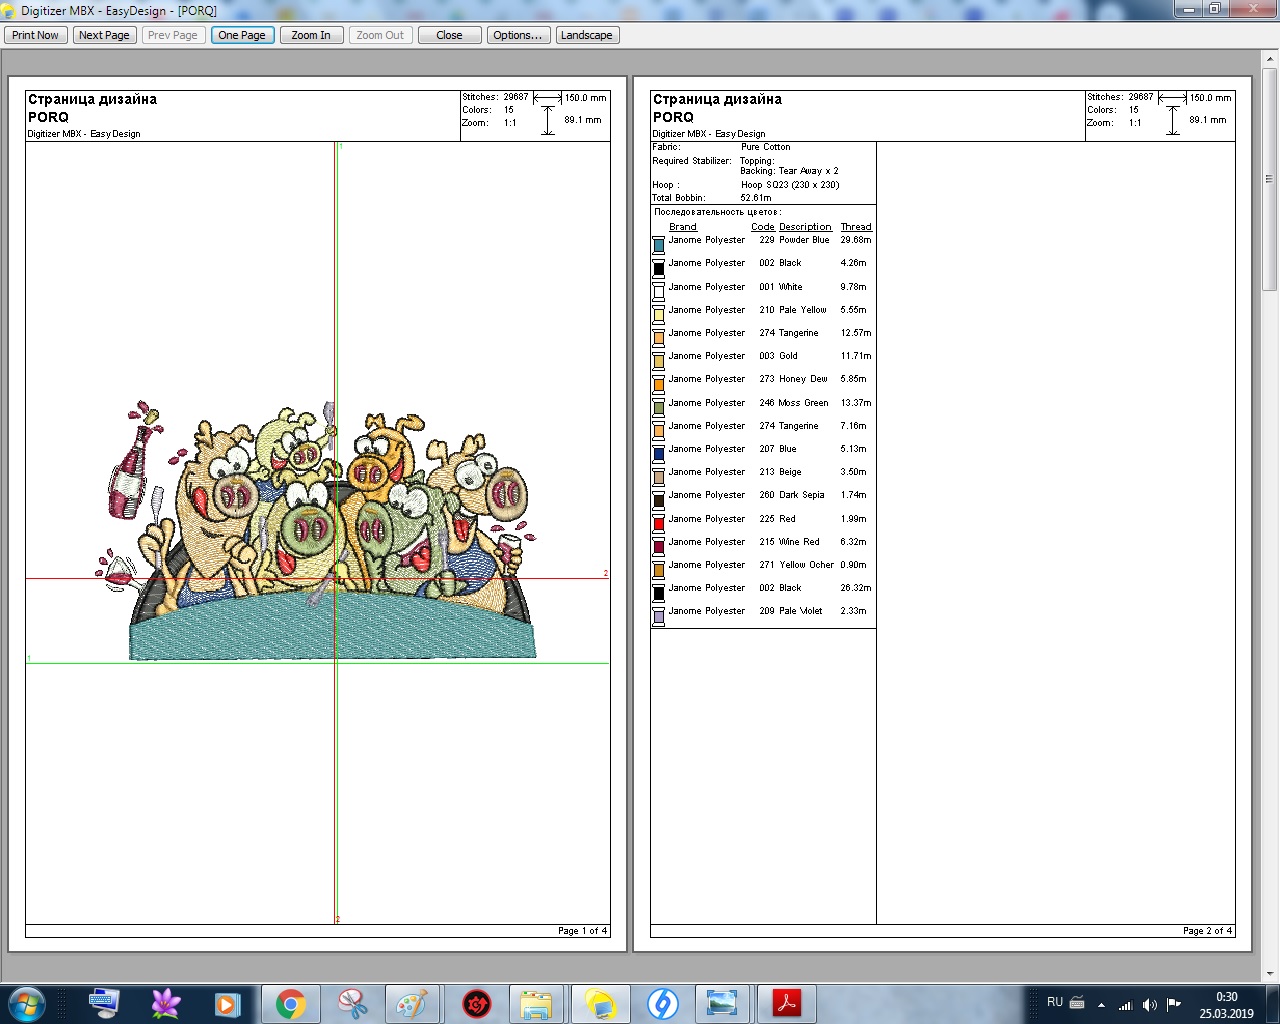Zoom In on the print preview
Viewport: 1280px width, 1024px height.
point(311,35)
